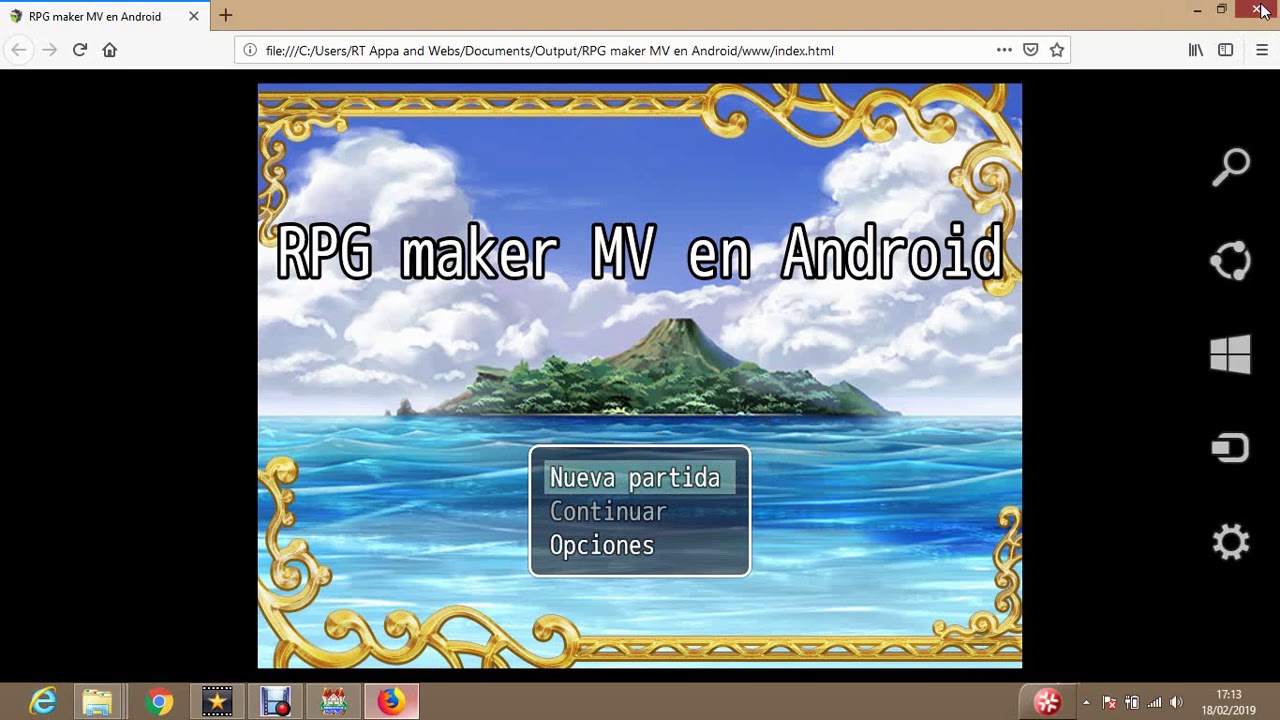Open Opciones in the title menu
This screenshot has width=1280, height=720.
click(x=602, y=546)
